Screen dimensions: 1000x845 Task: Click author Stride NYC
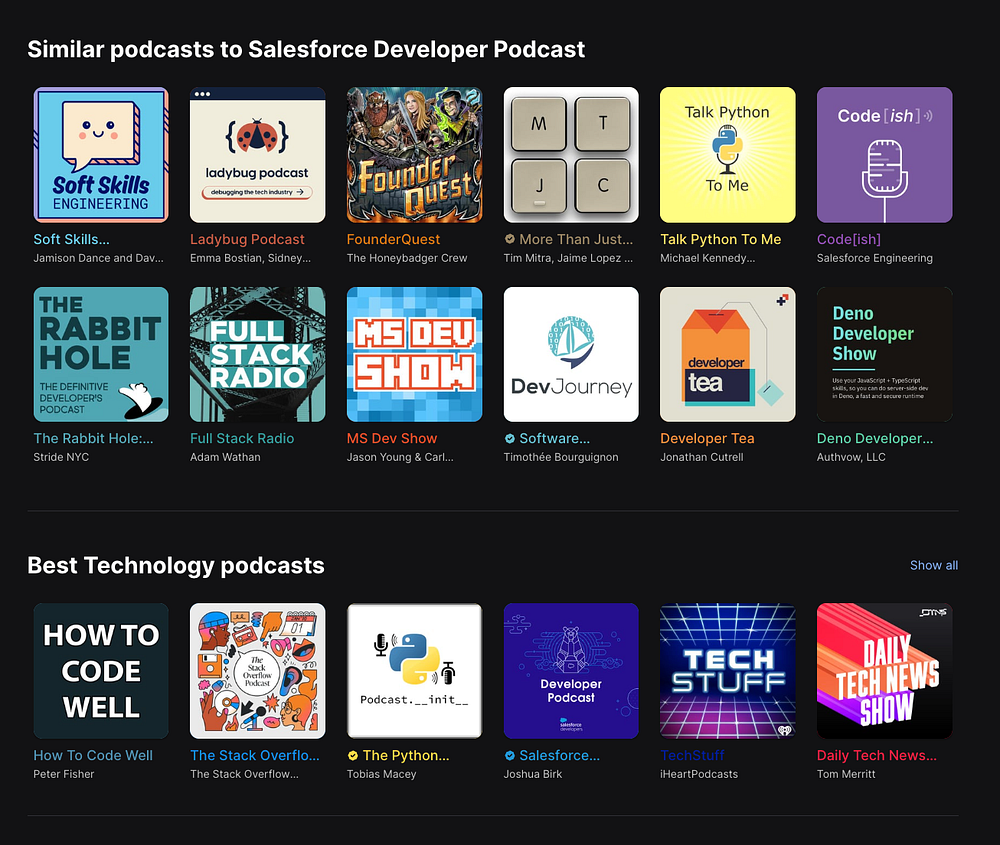[61, 457]
